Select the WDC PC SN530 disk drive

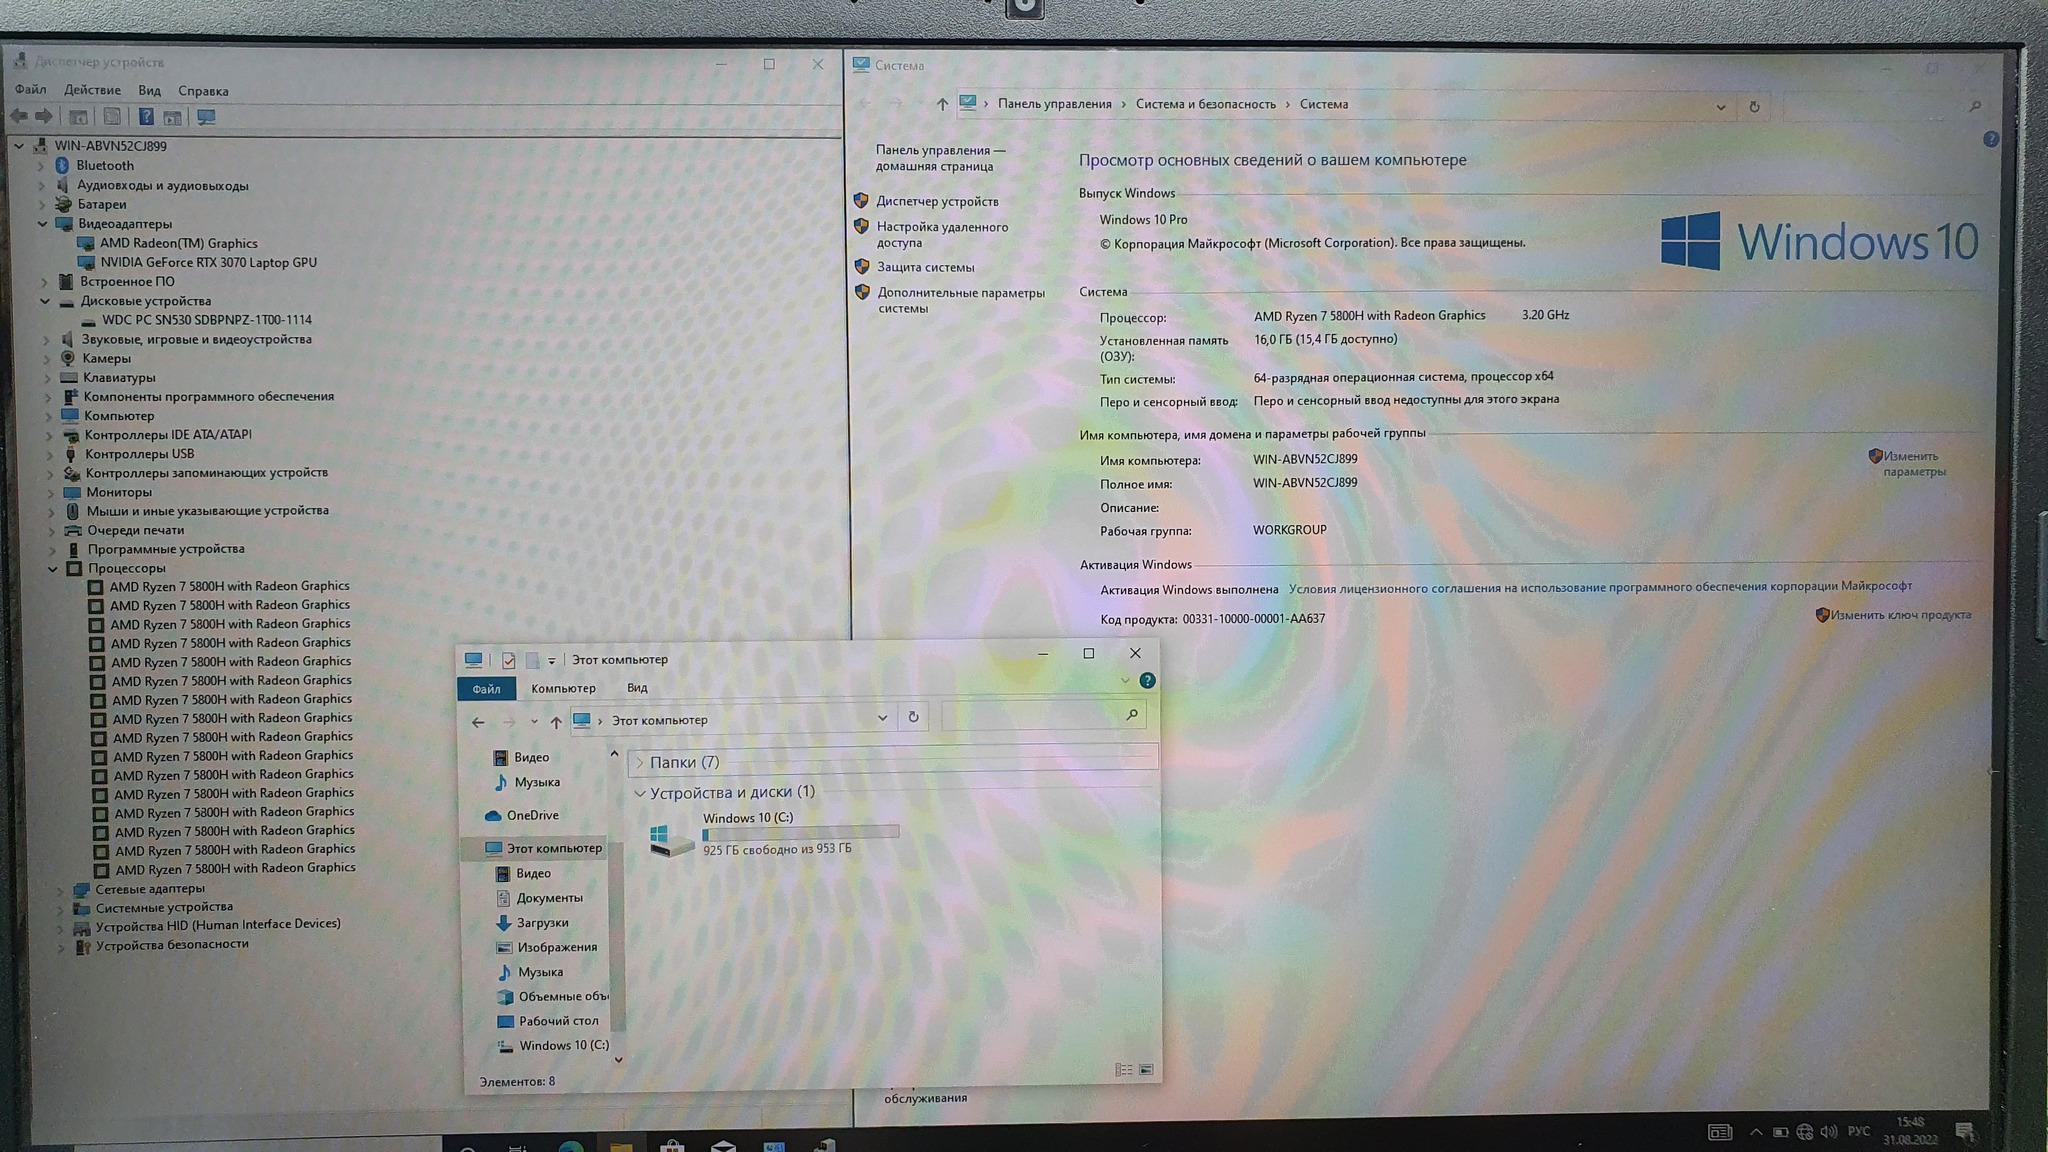pyautogui.click(x=207, y=320)
